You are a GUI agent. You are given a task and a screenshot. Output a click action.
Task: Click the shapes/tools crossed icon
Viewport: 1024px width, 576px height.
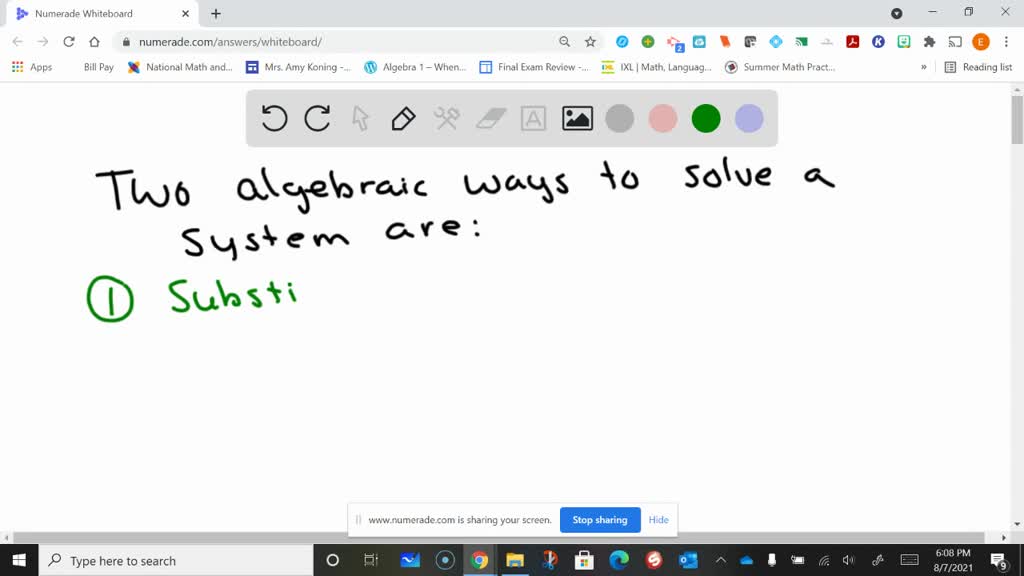coord(445,118)
